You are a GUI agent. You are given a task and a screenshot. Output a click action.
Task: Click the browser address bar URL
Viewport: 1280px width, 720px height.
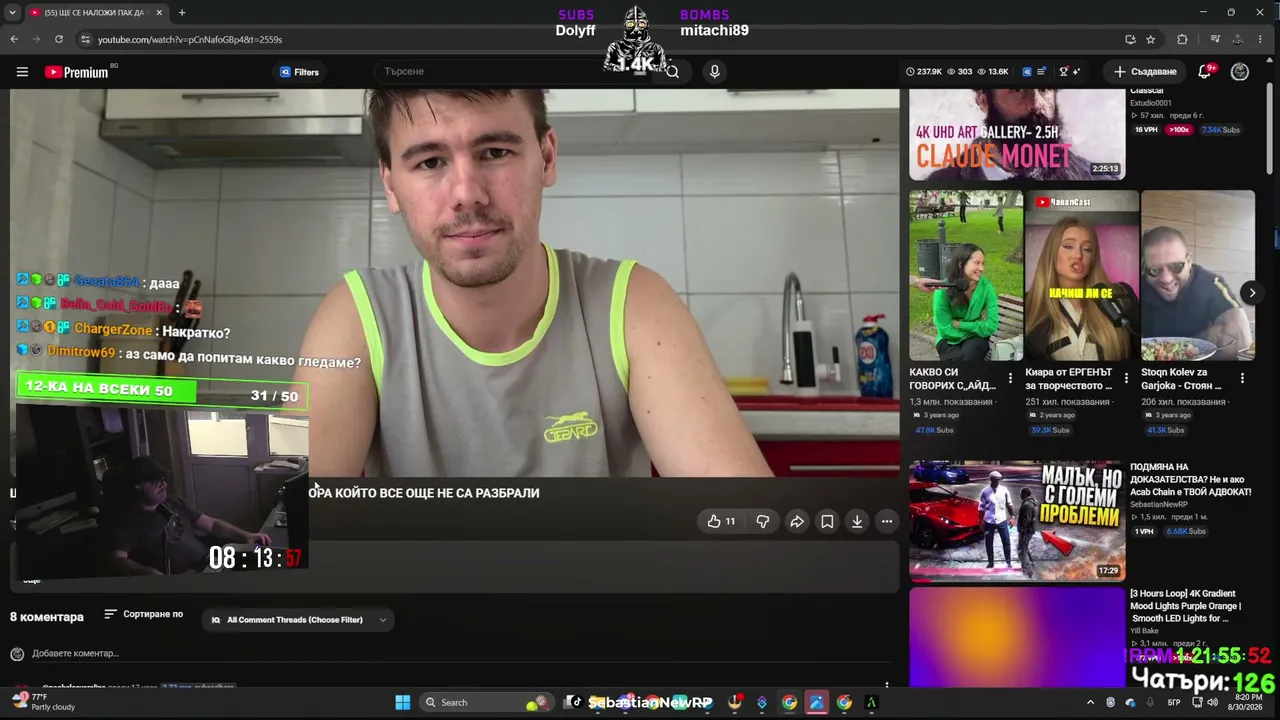coord(190,39)
